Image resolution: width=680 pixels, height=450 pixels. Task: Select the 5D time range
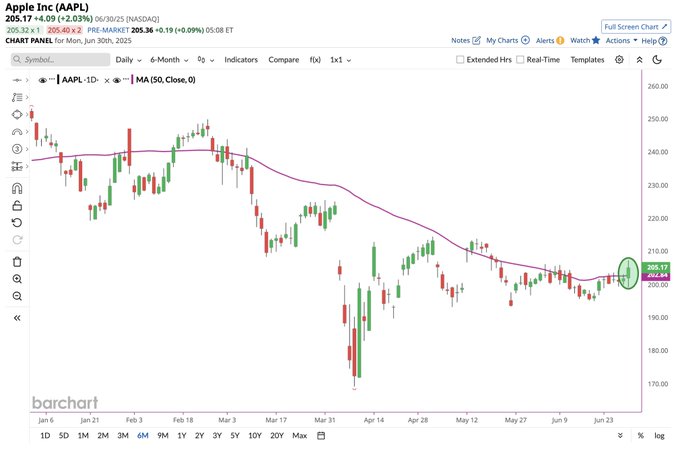tap(64, 436)
